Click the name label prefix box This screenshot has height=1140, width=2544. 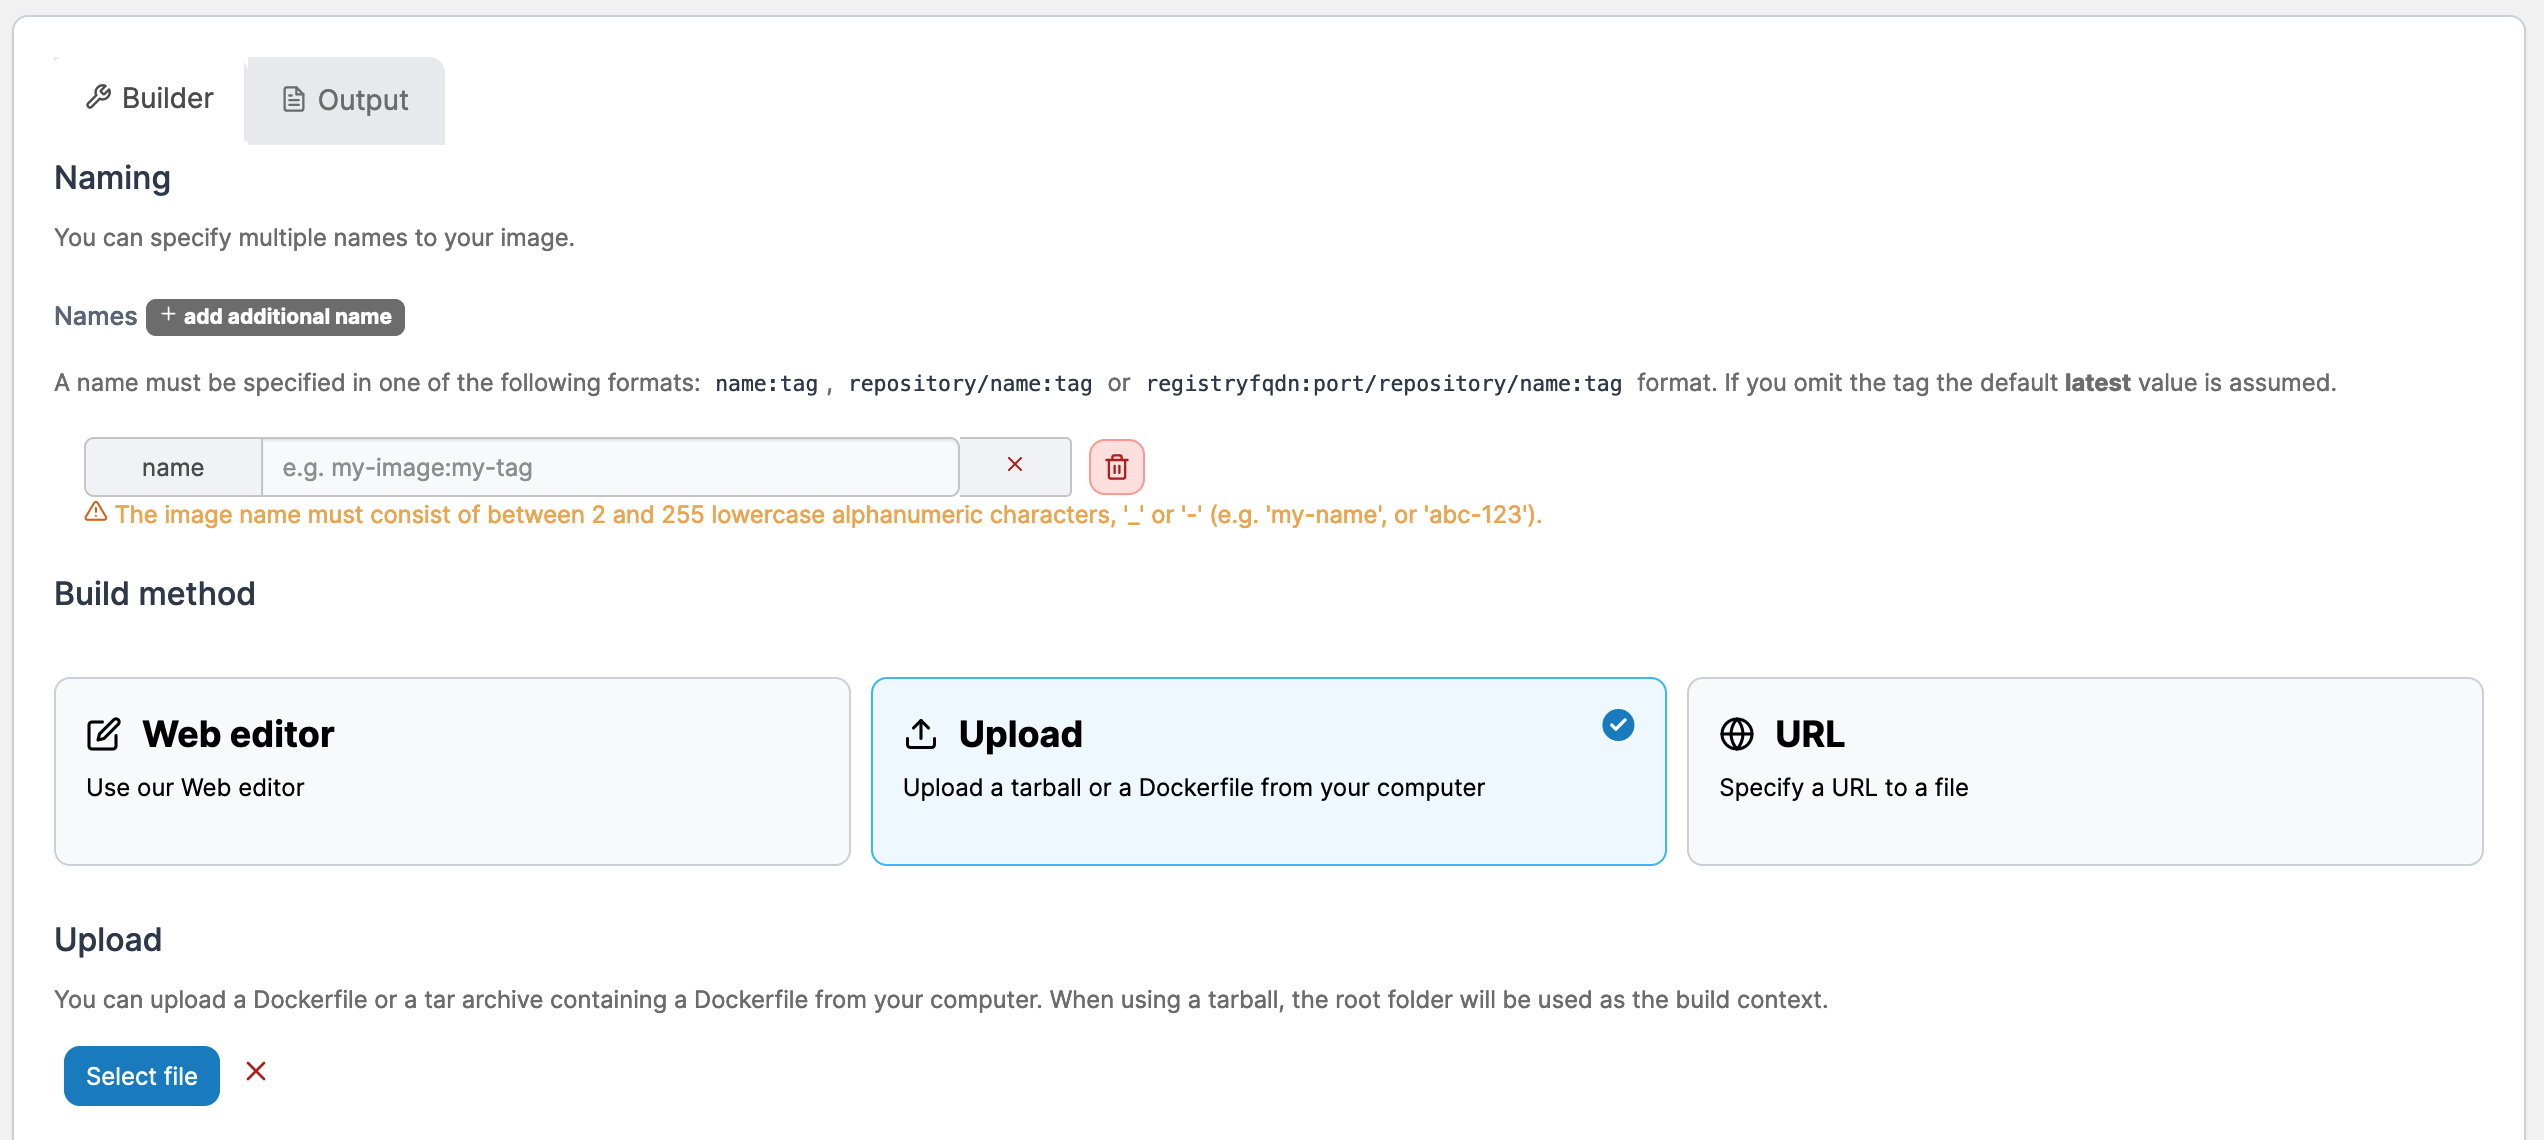pos(173,467)
